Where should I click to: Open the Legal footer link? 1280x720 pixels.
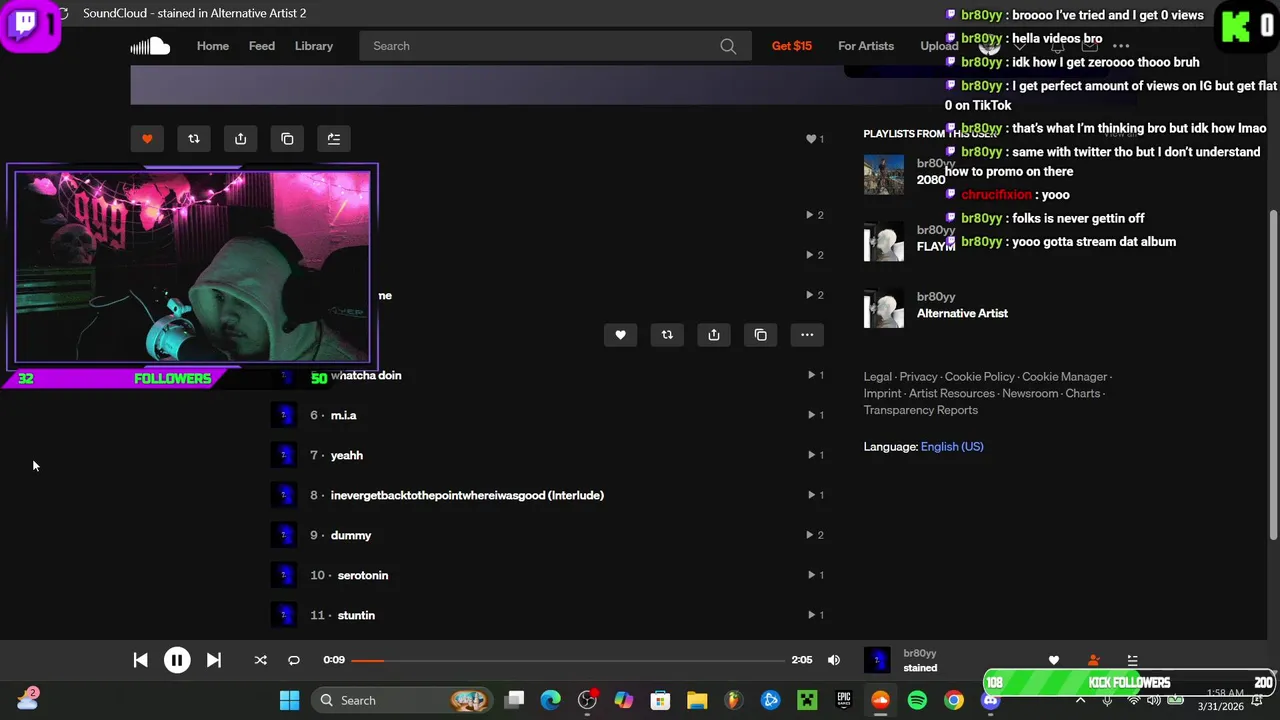pos(878,377)
